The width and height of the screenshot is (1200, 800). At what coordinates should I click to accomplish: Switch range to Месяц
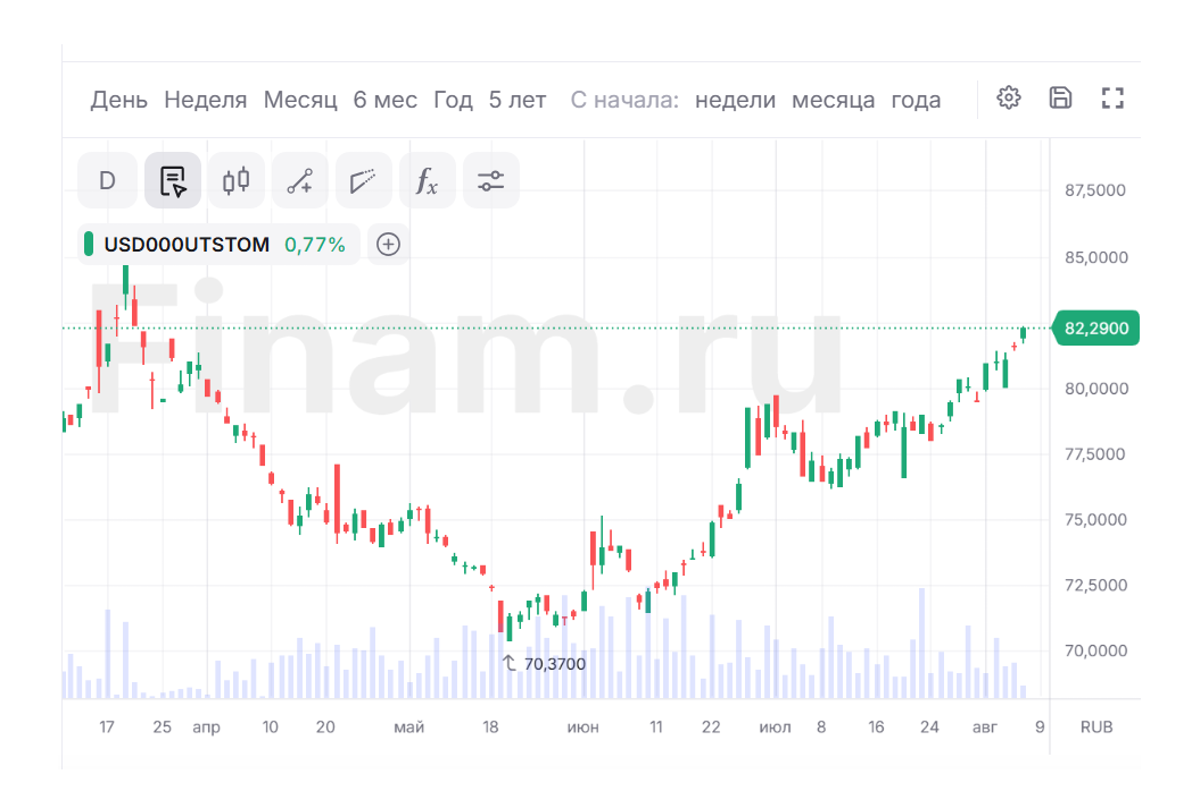tap(300, 100)
